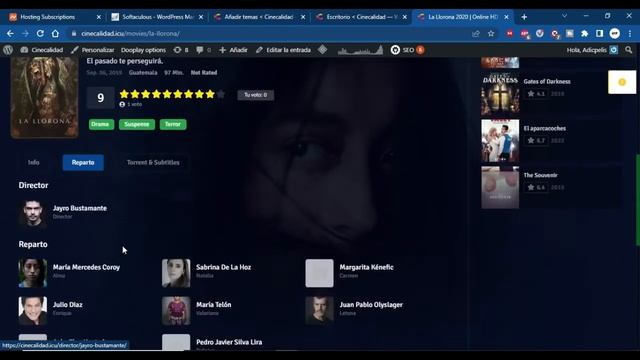Open the browser home page
This screenshot has width=640, height=360.
(55, 33)
